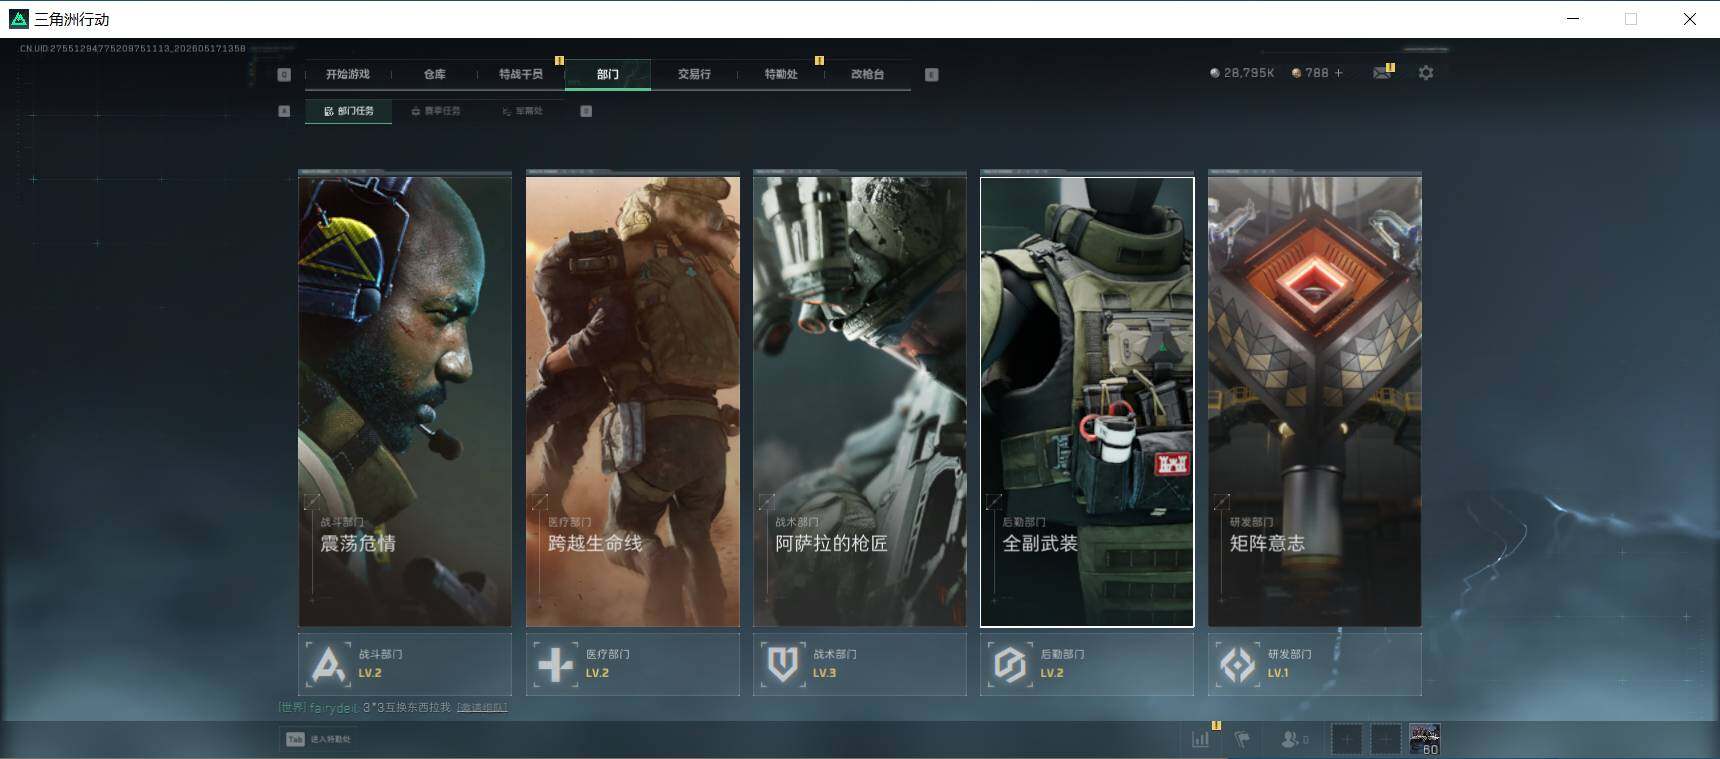
Task: Switch to the 改枪台 tab
Action: 867,74
